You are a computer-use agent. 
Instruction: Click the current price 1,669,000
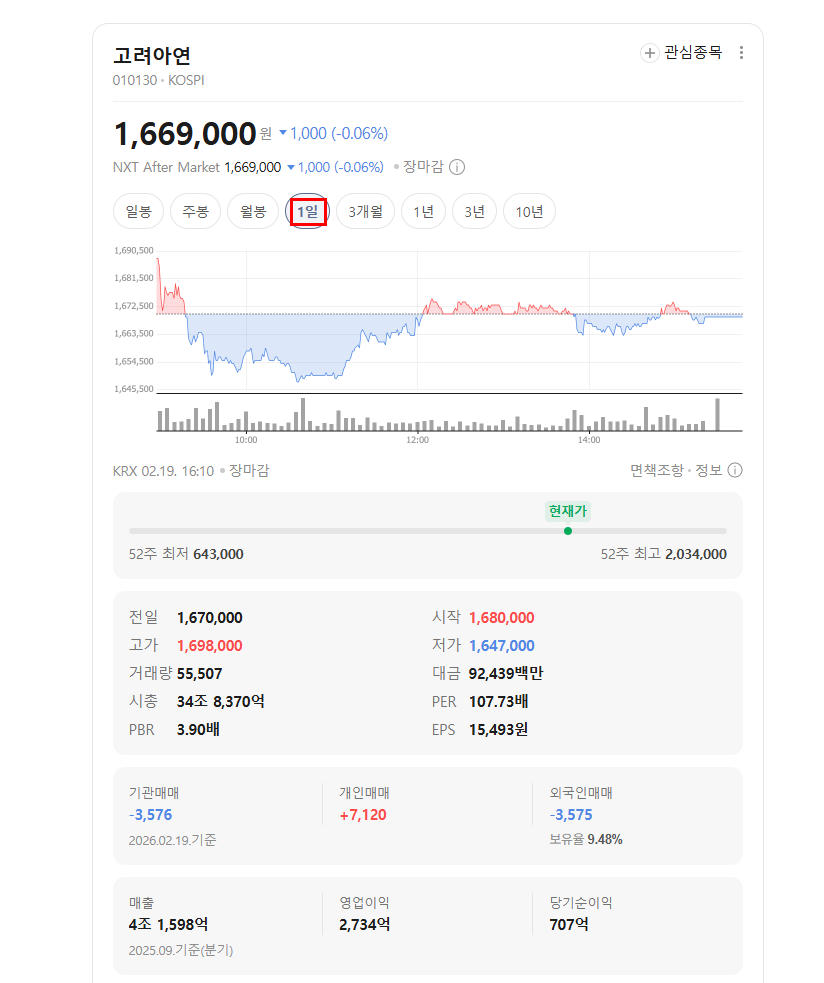[x=185, y=134]
